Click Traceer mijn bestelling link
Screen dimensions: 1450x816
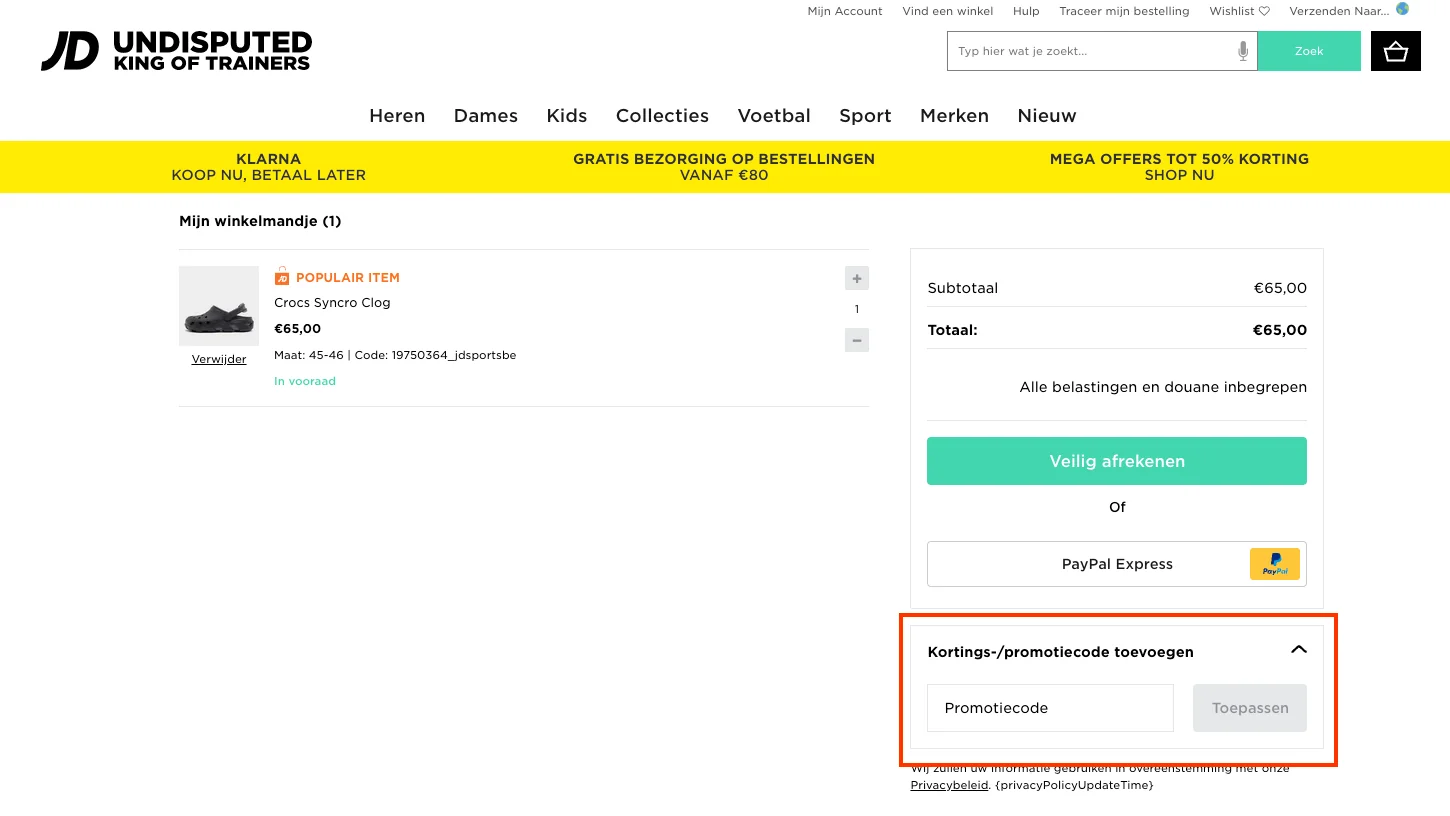[1124, 11]
